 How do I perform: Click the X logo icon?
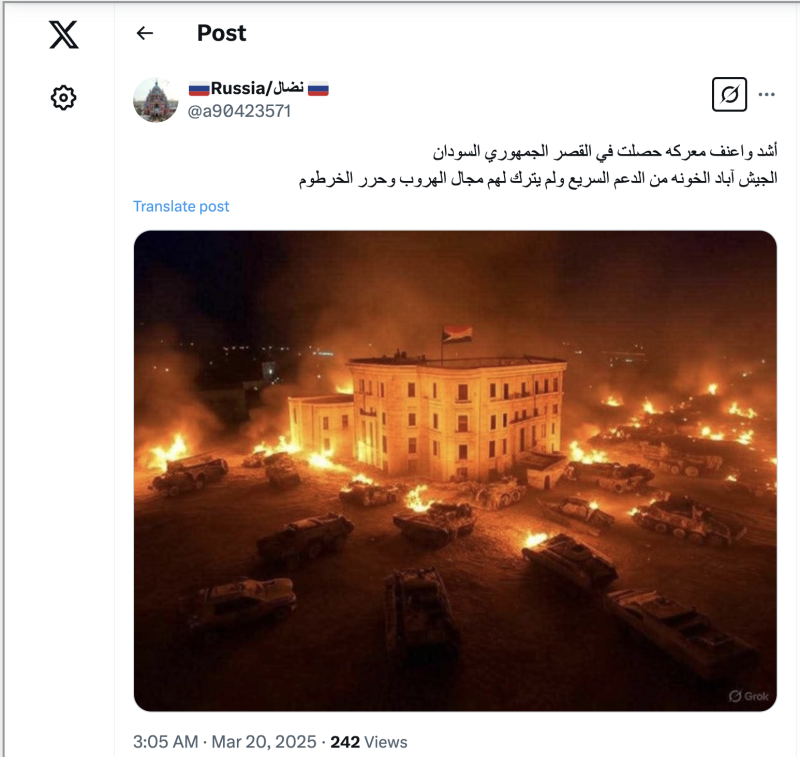coord(64,35)
